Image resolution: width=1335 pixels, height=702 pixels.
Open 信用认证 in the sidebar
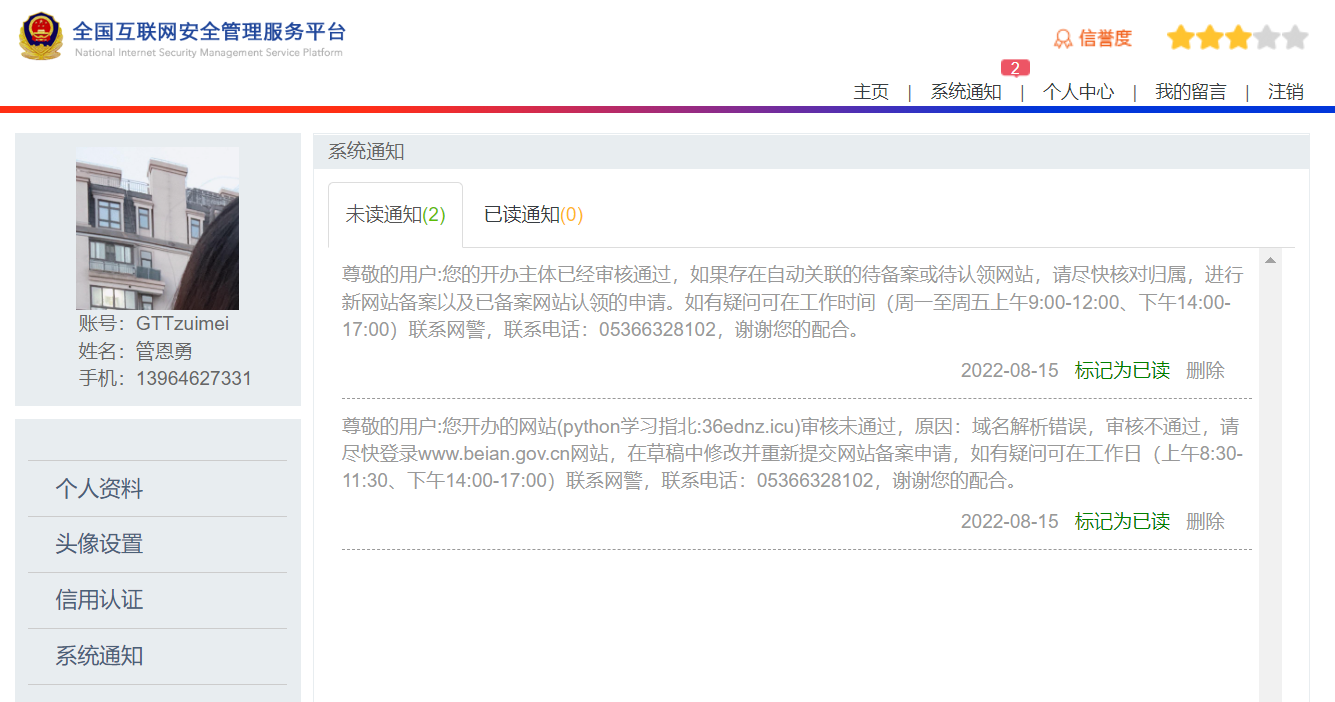click(x=99, y=600)
